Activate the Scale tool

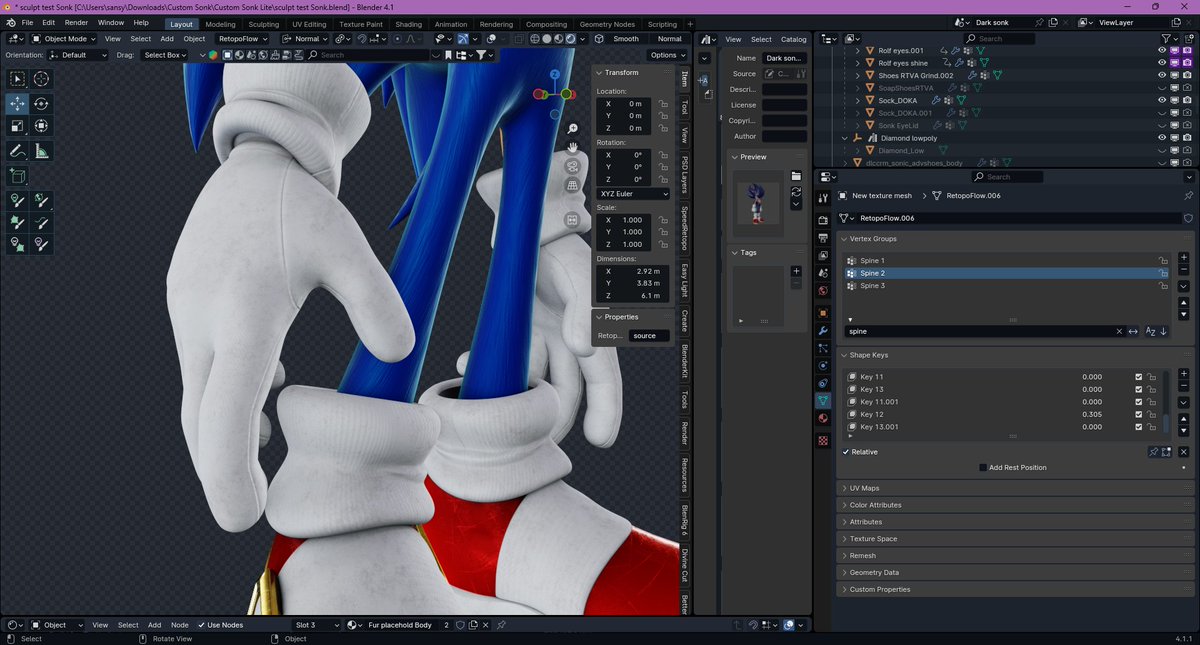pyautogui.click(x=18, y=126)
